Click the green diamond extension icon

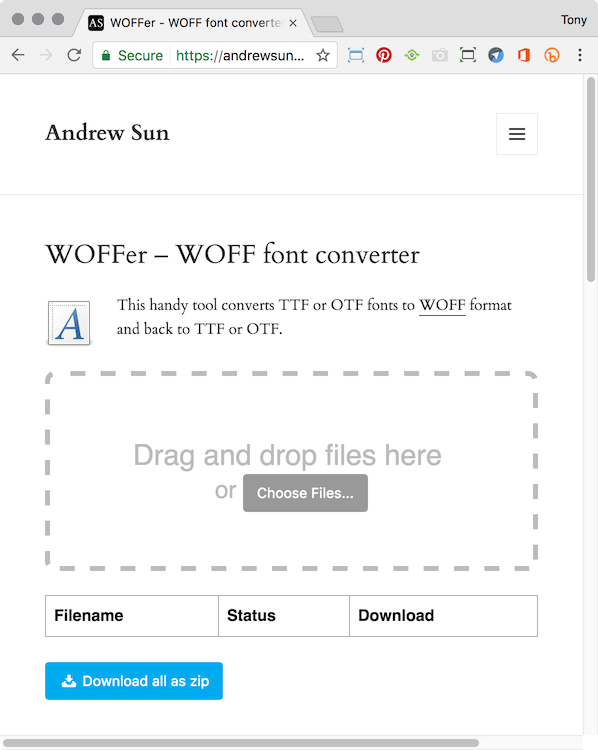411,55
